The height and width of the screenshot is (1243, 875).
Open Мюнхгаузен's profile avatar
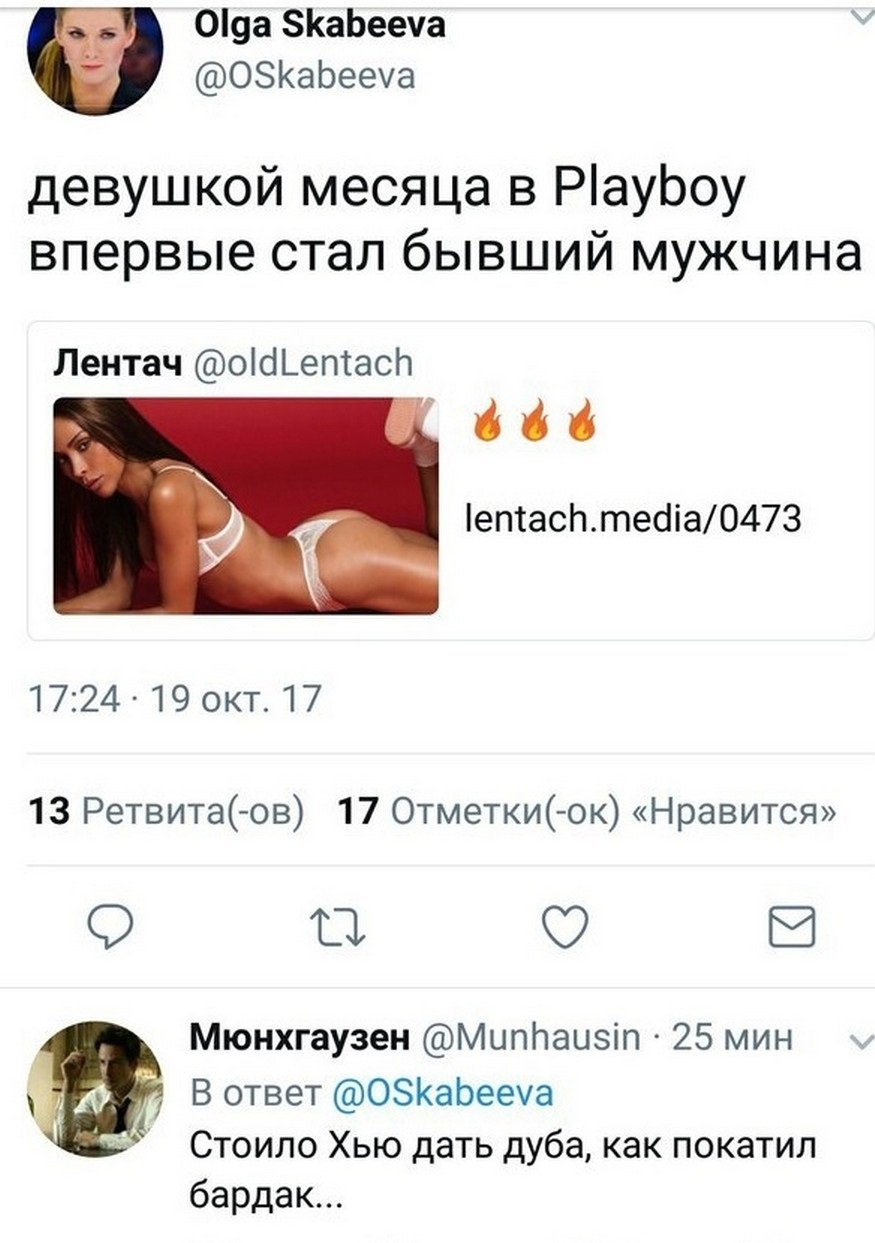click(94, 1089)
